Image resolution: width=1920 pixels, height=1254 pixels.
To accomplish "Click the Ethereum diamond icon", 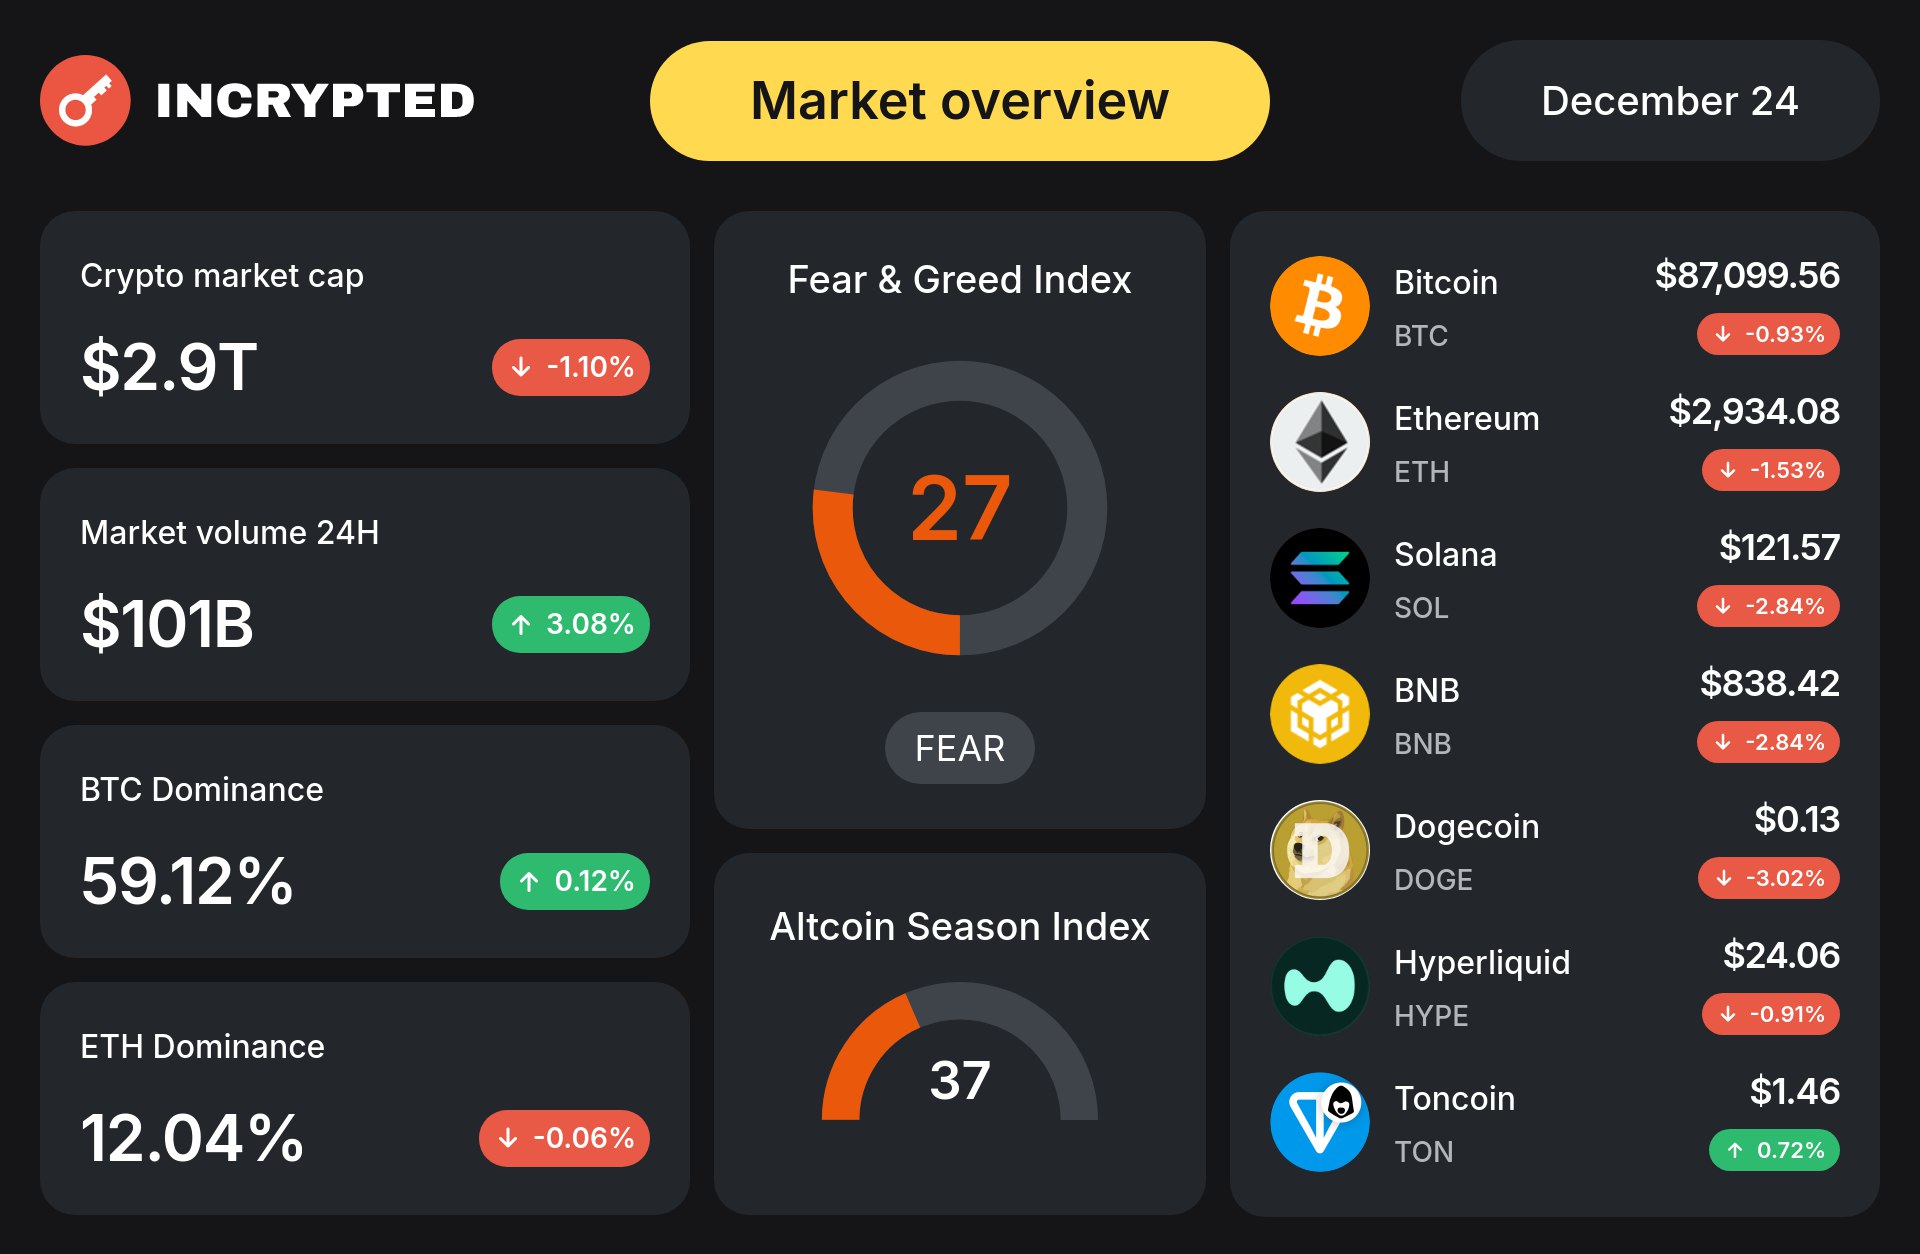I will [x=1319, y=442].
